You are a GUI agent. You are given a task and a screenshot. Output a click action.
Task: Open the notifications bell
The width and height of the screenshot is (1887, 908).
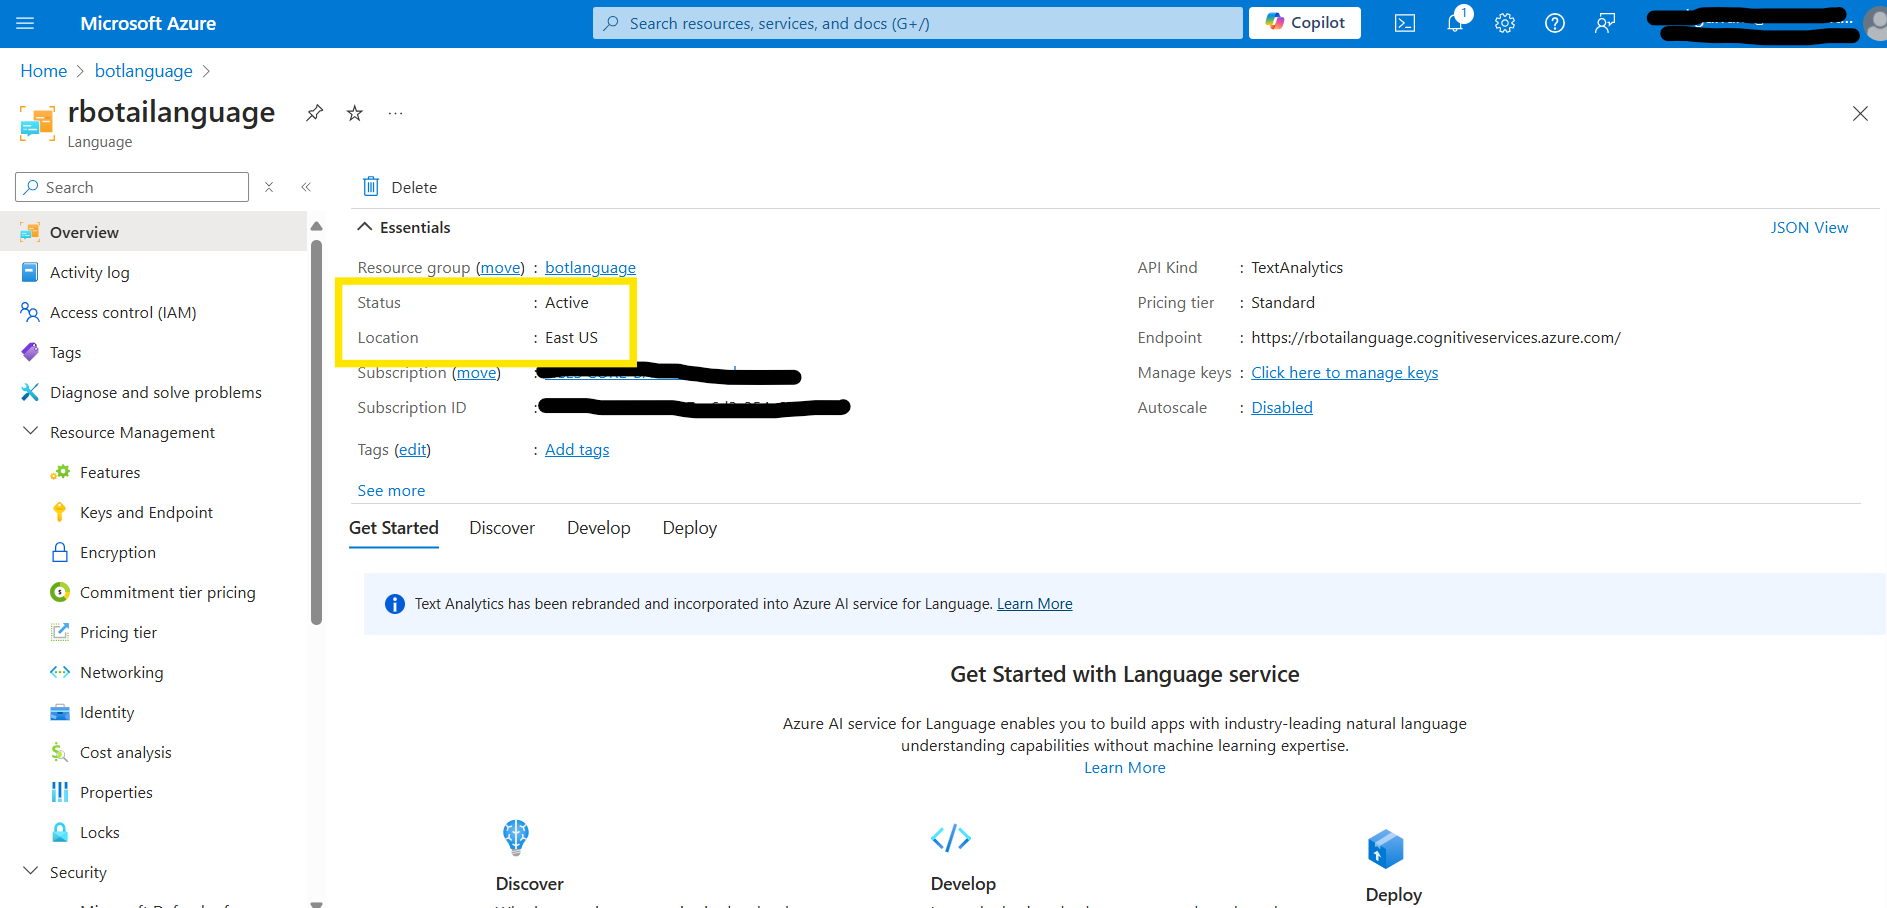click(1454, 23)
